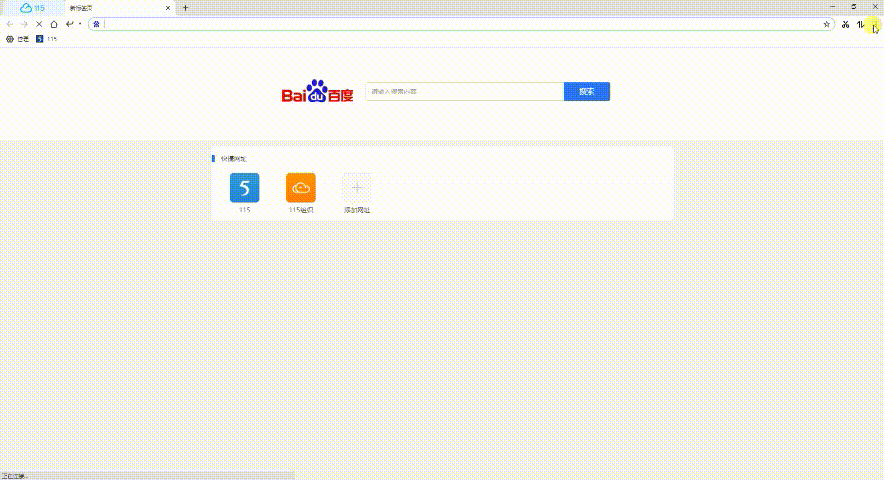The image size is (884, 480).
Task: Open the up-down arrows transfer icon
Action: [x=860, y=24]
